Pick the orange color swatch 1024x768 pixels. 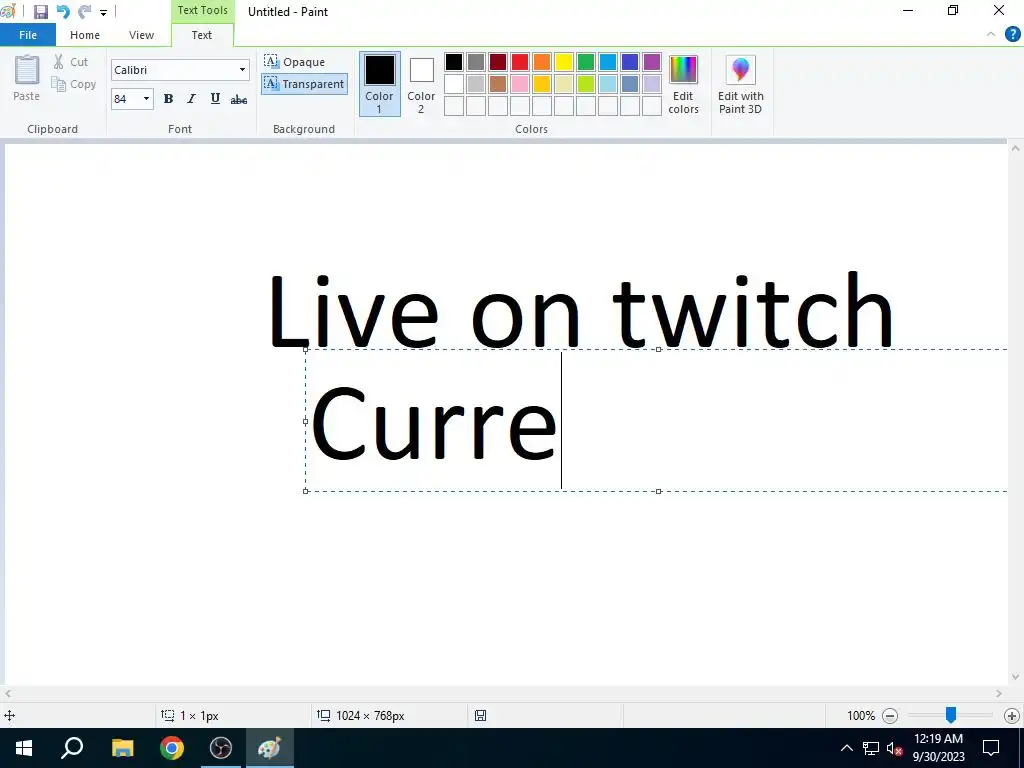pyautogui.click(x=542, y=62)
